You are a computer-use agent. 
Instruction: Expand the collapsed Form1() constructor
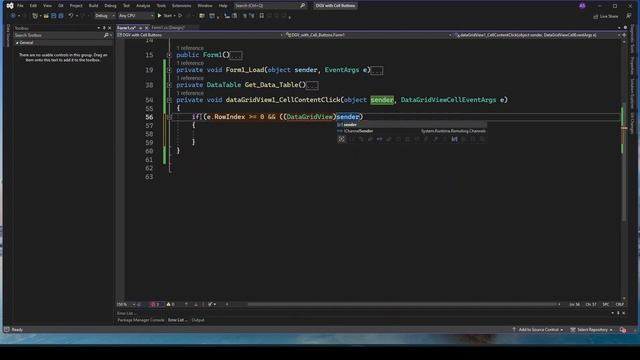click(169, 55)
